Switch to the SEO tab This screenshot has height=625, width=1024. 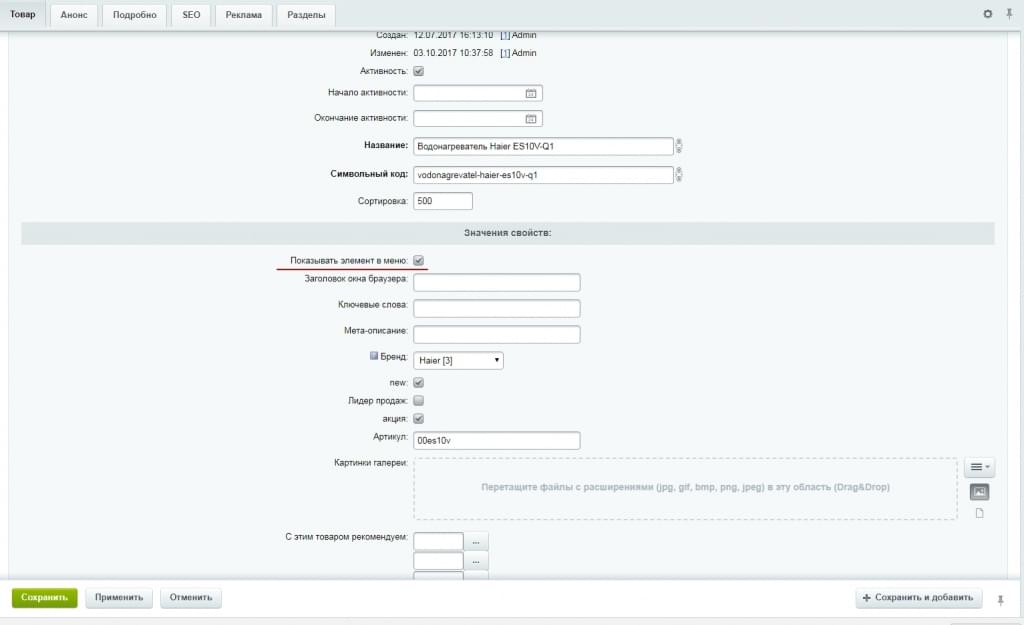click(191, 15)
